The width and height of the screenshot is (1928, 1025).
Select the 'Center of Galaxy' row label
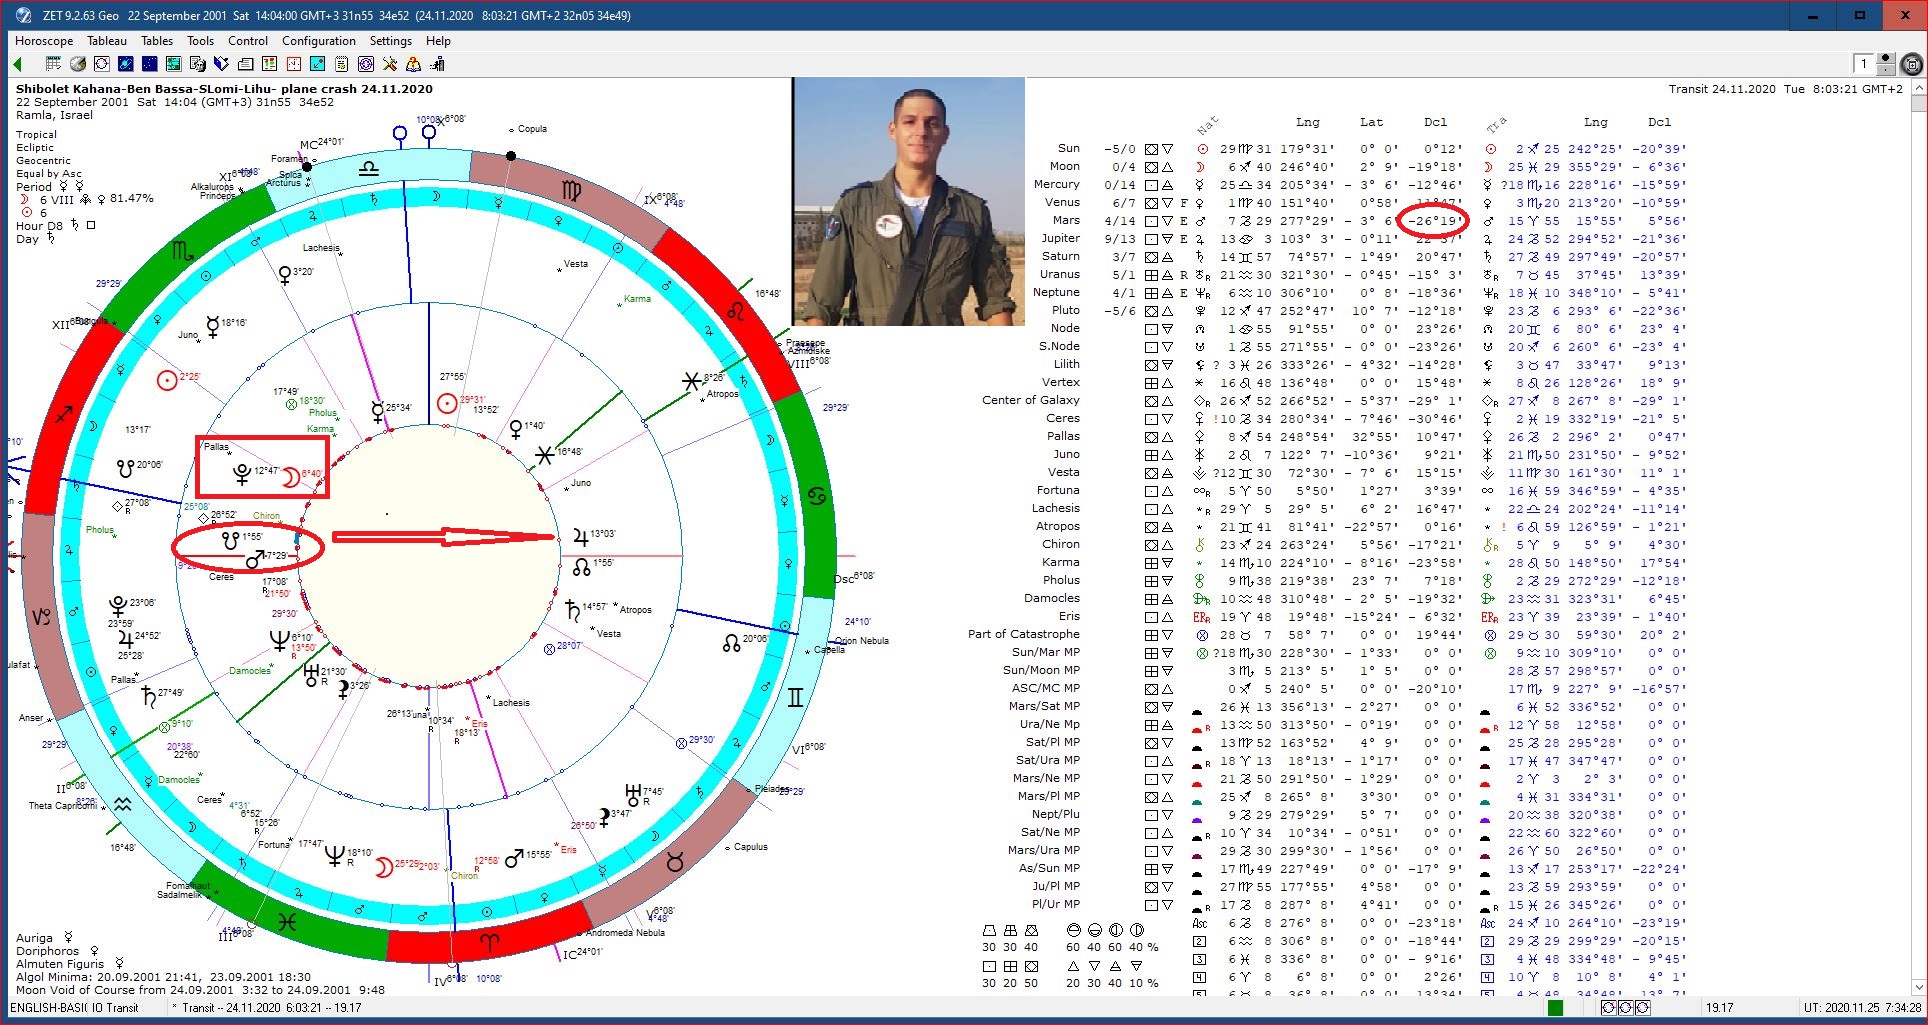click(x=1031, y=400)
